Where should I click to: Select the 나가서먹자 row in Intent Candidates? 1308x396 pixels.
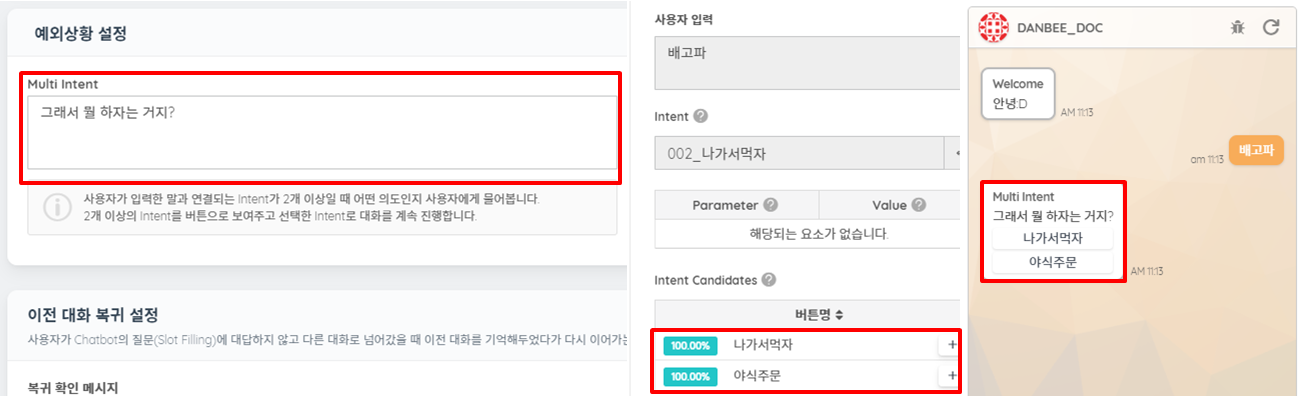(807, 345)
